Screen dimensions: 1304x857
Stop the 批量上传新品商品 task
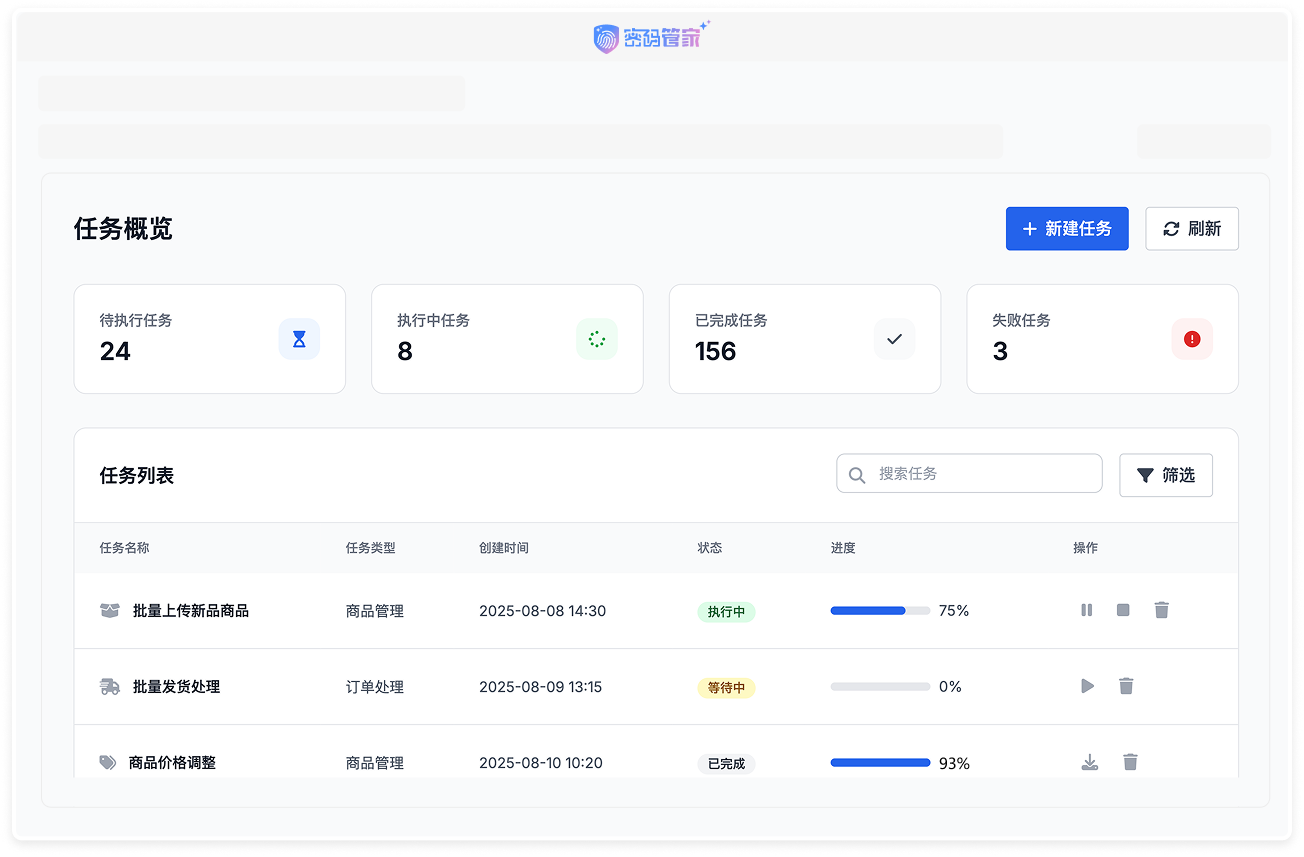pos(1123,610)
